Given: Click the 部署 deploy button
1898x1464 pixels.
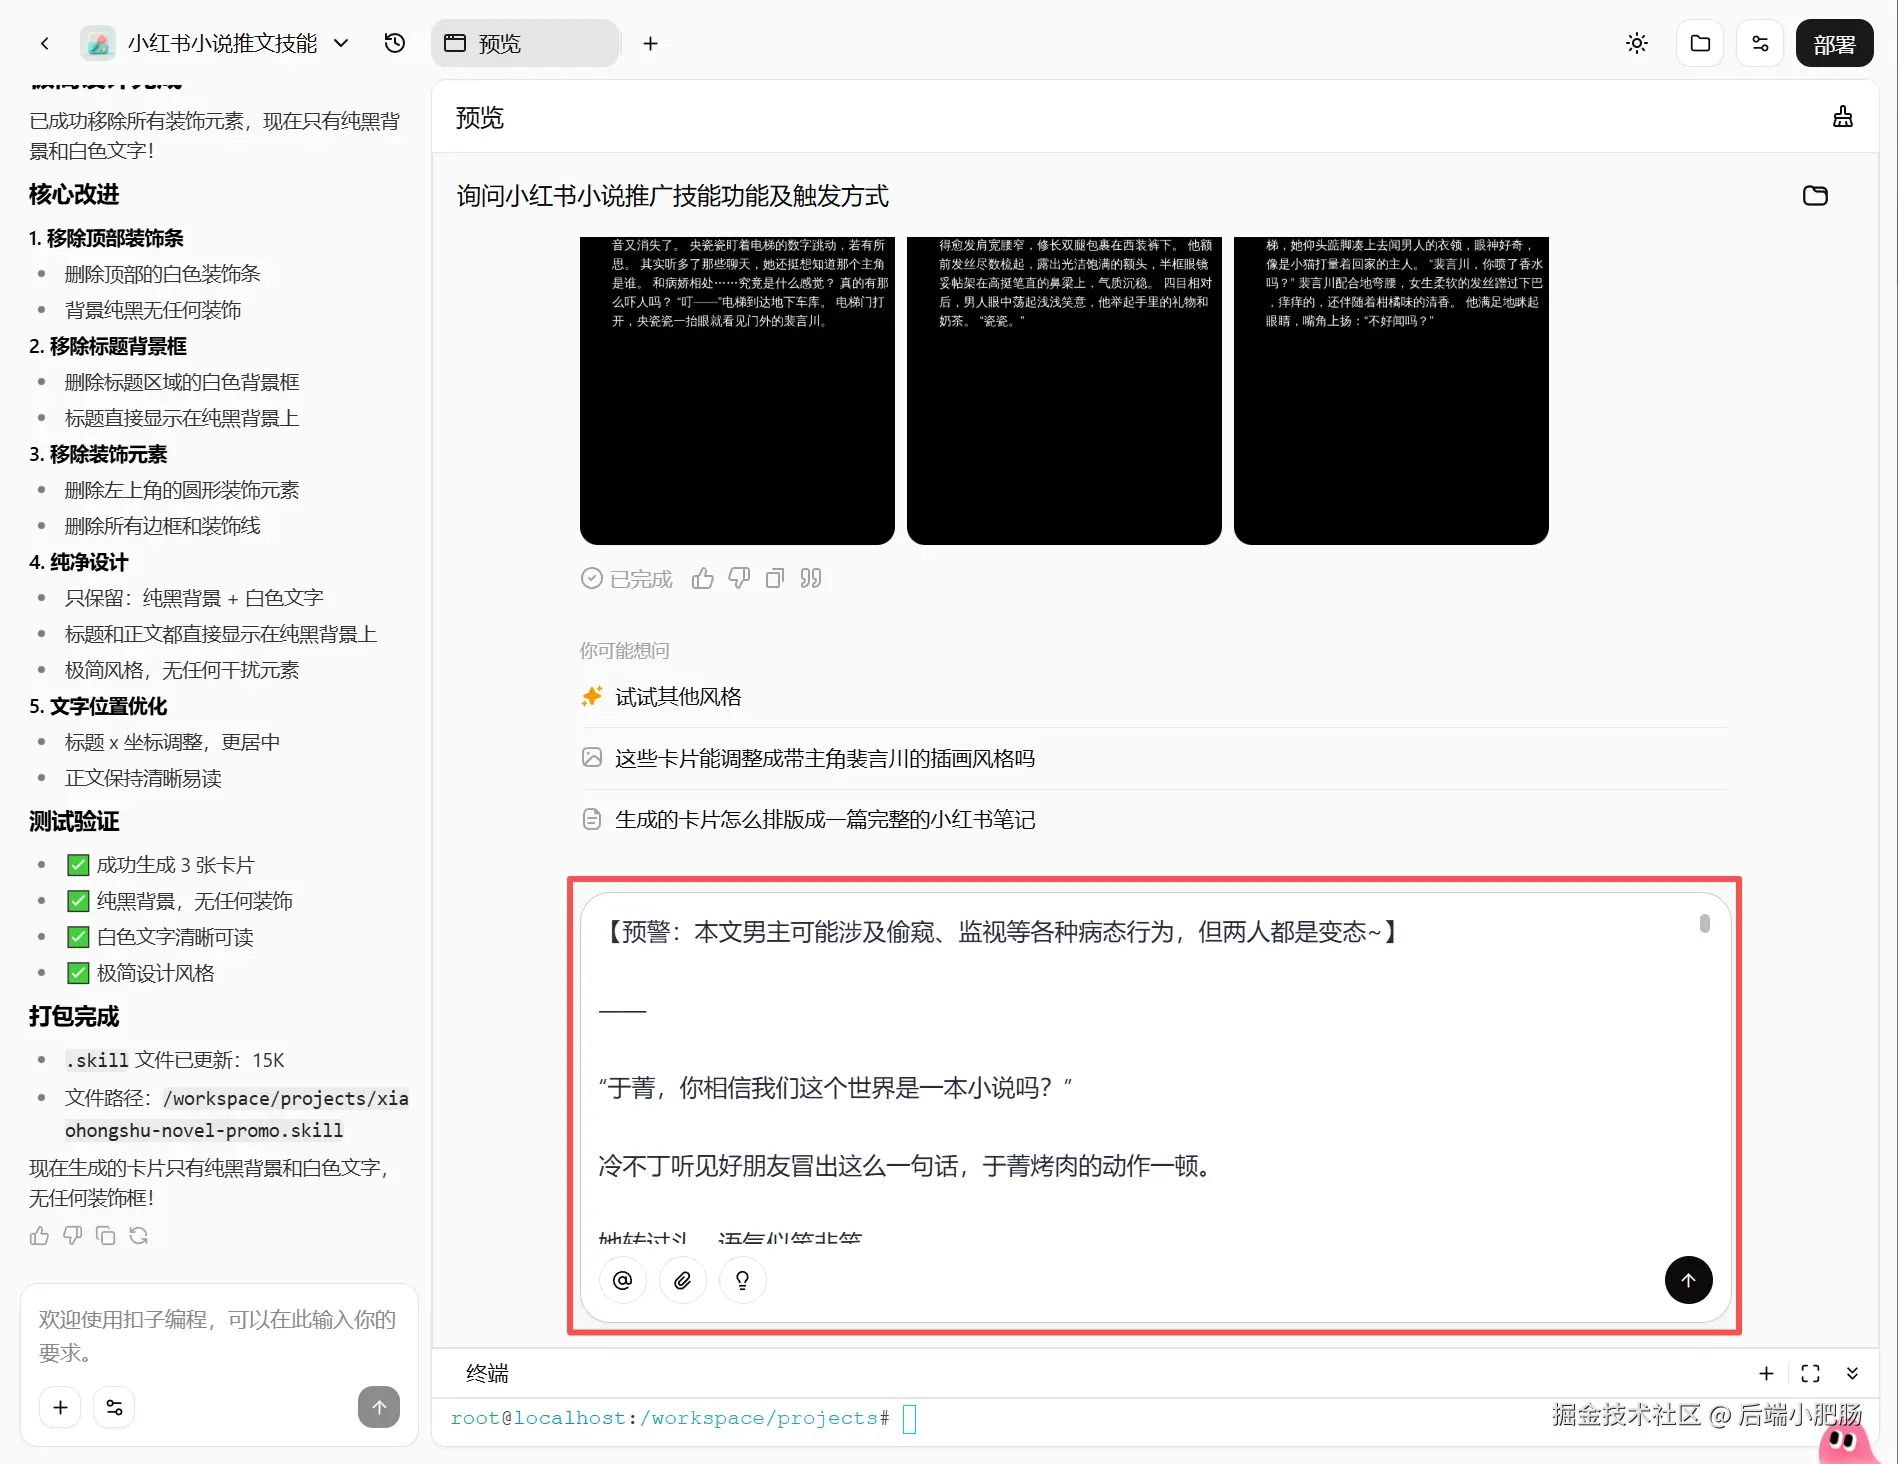Looking at the screenshot, I should pyautogui.click(x=1834, y=43).
